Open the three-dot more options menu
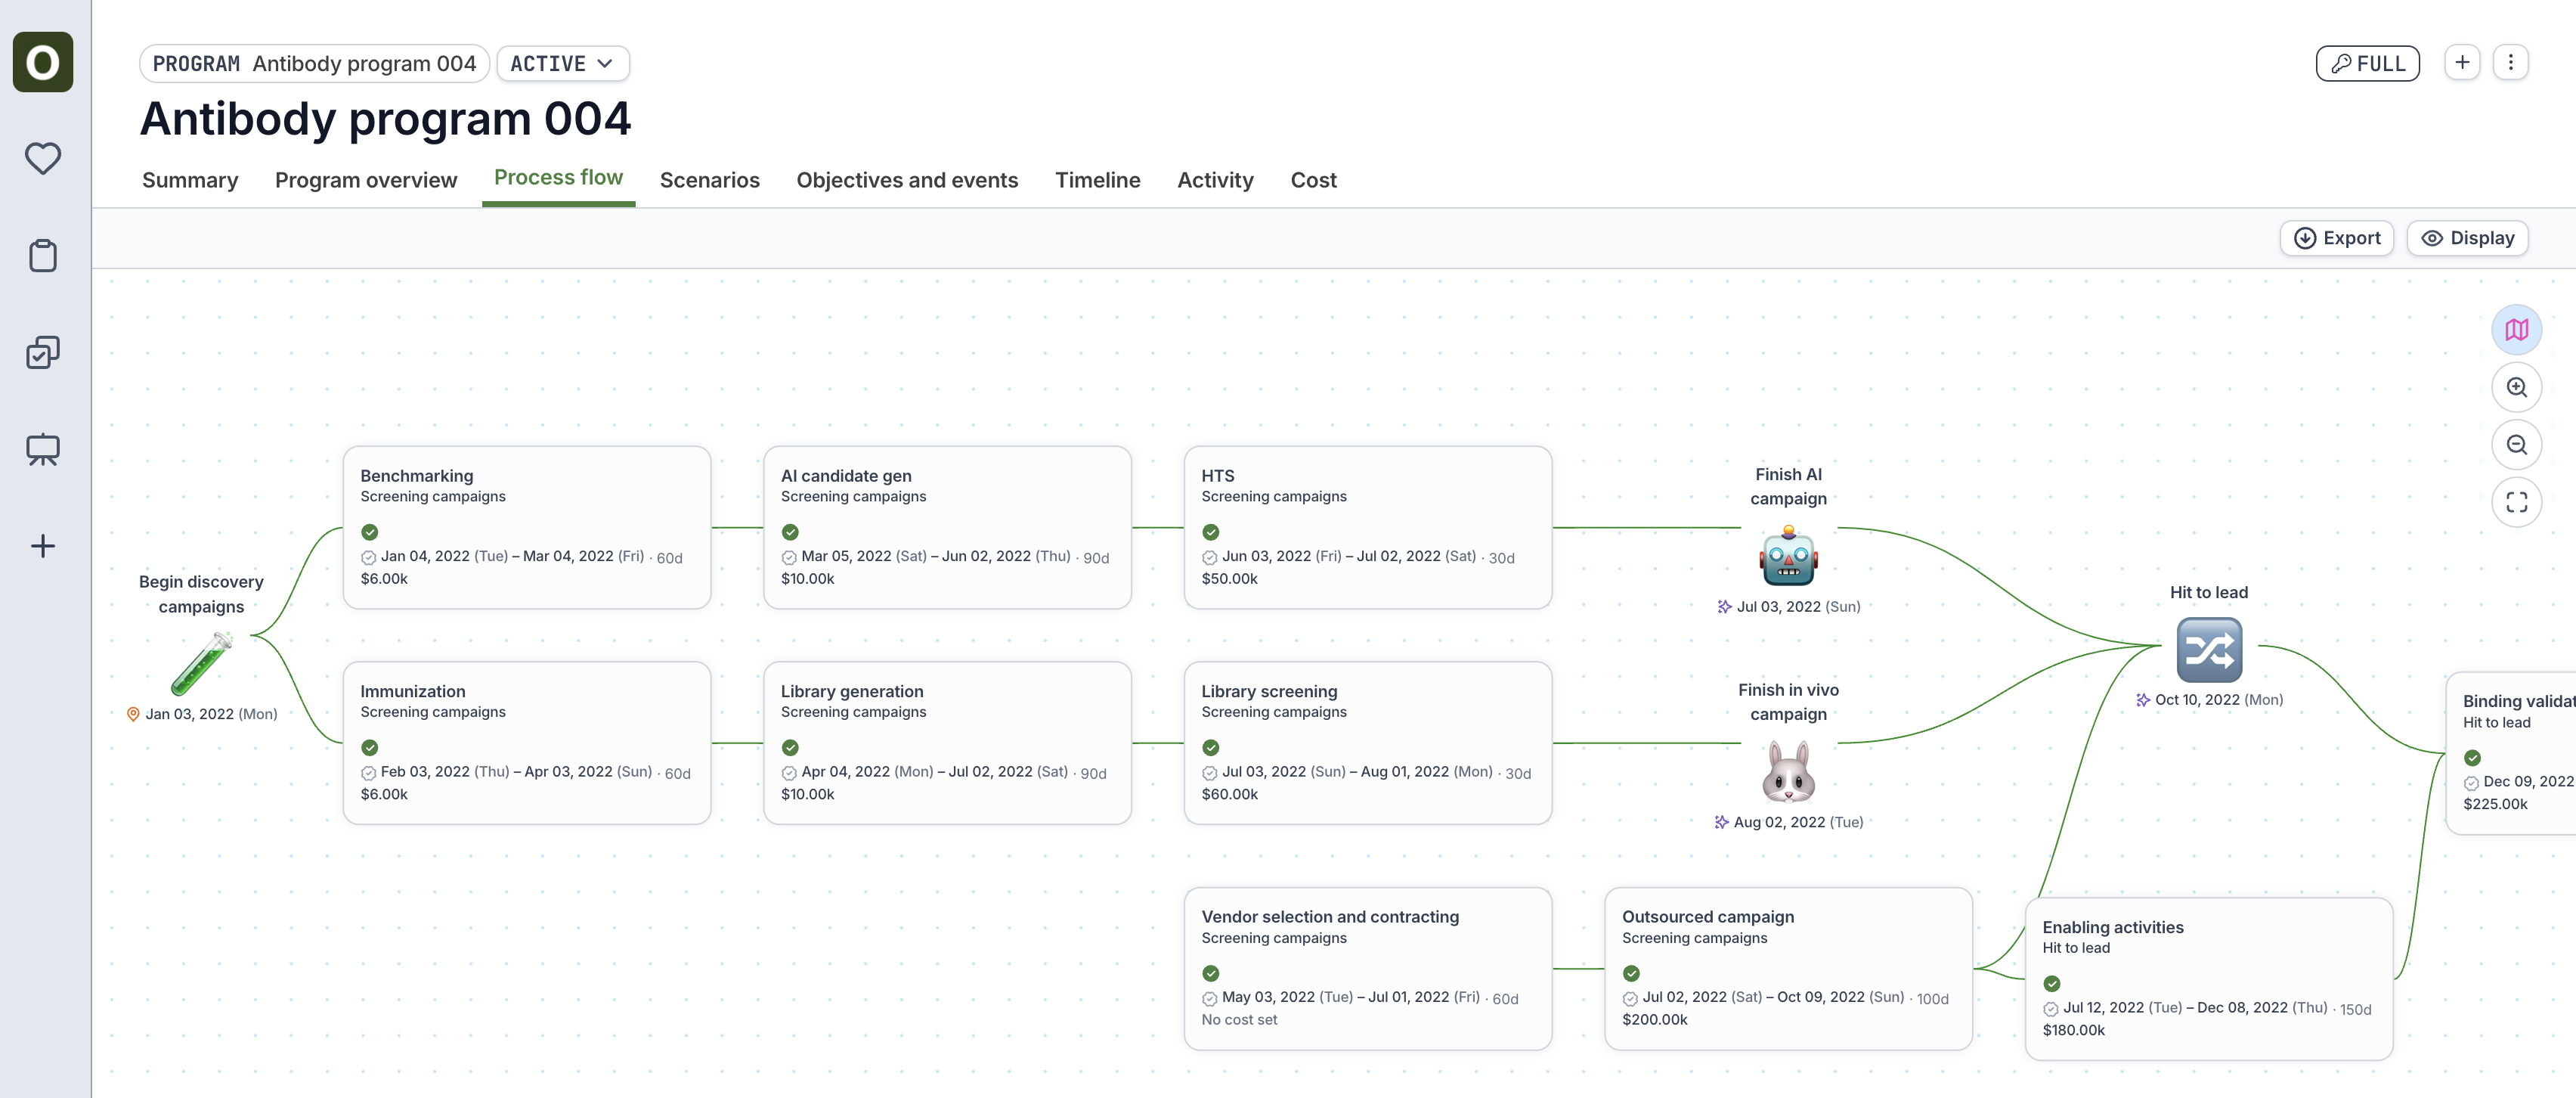The height and width of the screenshot is (1098, 2576). point(2510,63)
